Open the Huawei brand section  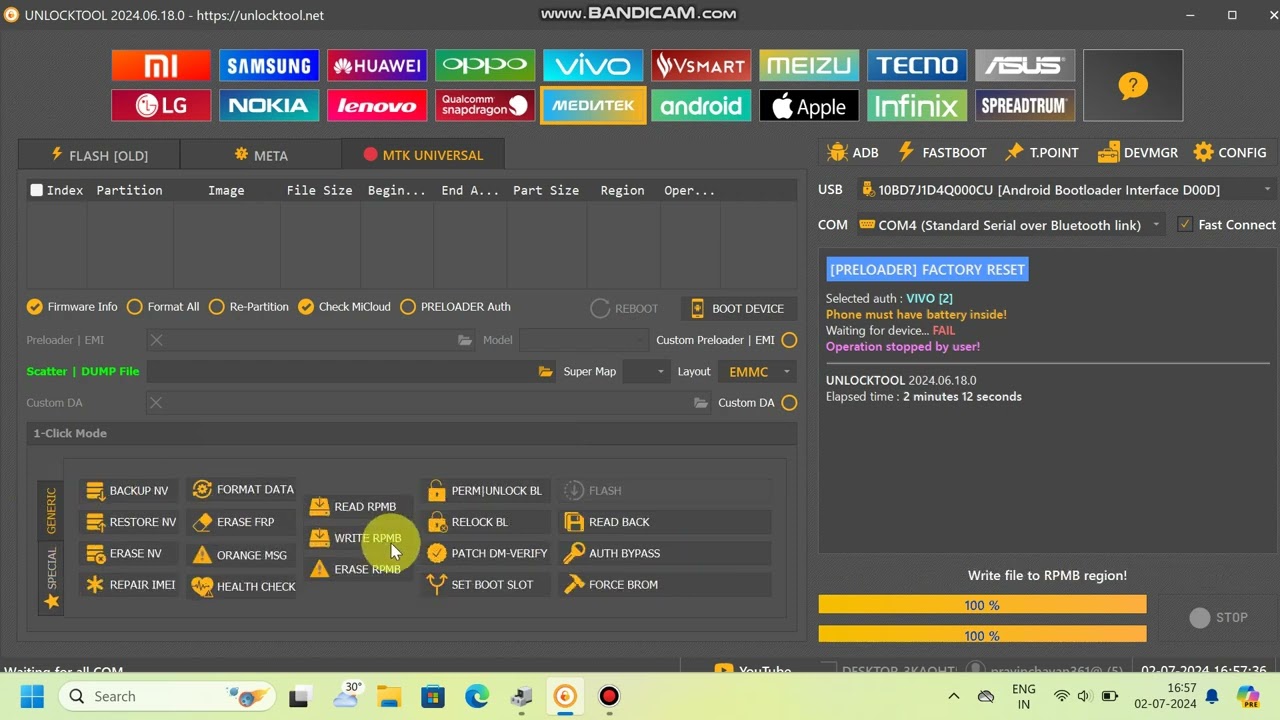point(377,66)
